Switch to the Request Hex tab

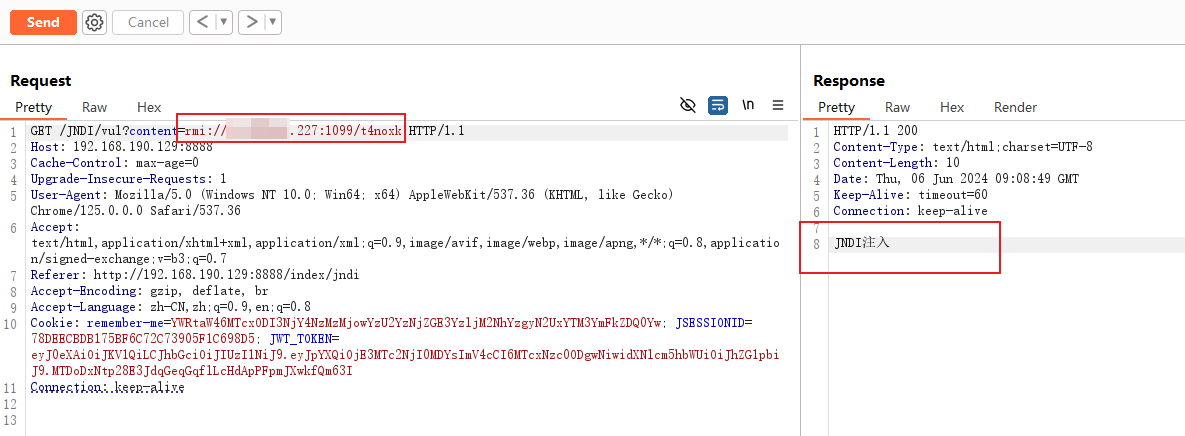[x=149, y=107]
